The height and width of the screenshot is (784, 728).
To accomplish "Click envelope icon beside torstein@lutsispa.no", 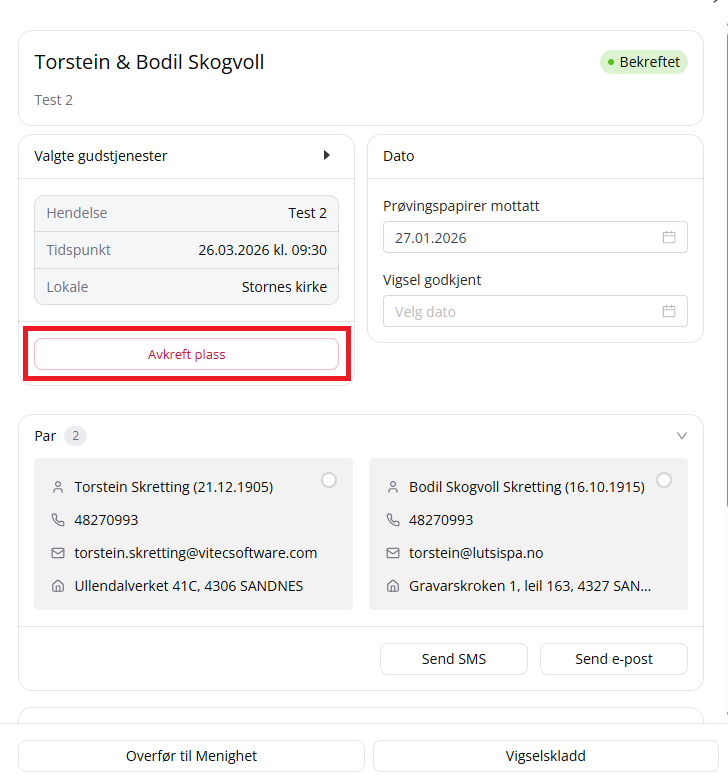I will point(393,553).
